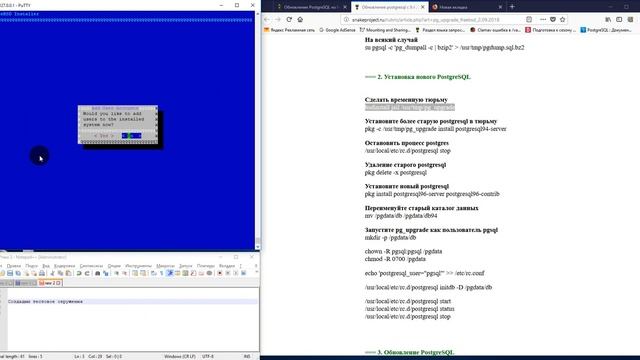Toggle the Firefox sidebar icon
The width and height of the screenshot is (640, 360).
[619, 19]
